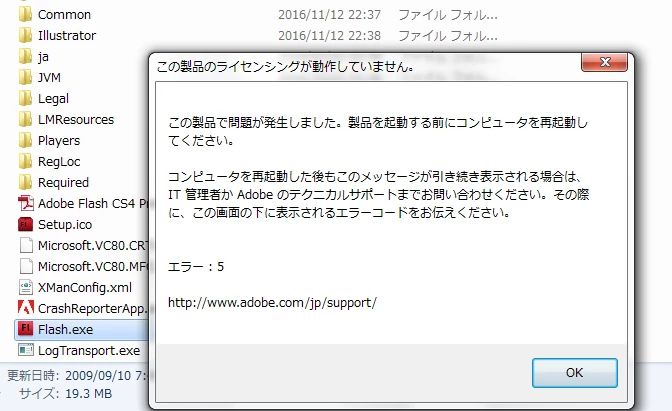Select the RegLoc folder

[49, 162]
